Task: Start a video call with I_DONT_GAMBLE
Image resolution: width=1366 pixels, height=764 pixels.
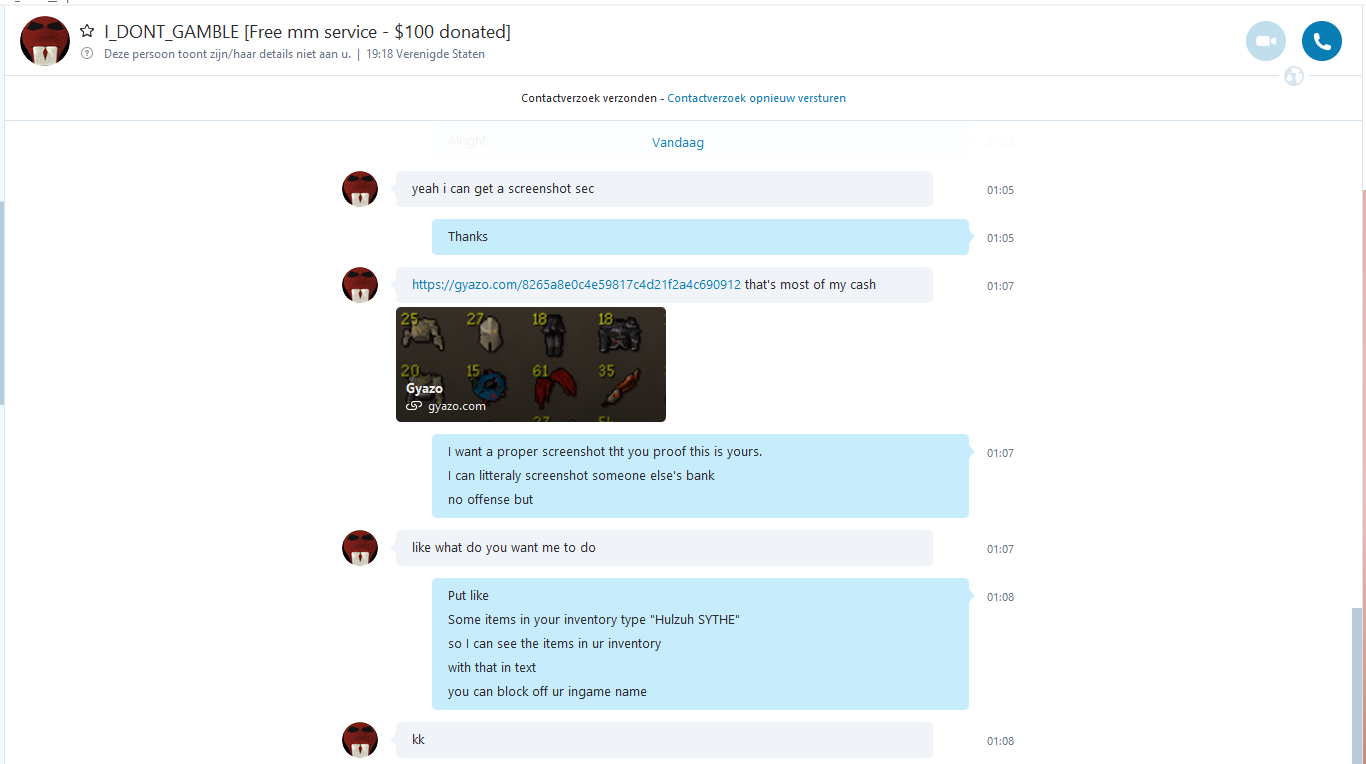Action: coord(1265,41)
